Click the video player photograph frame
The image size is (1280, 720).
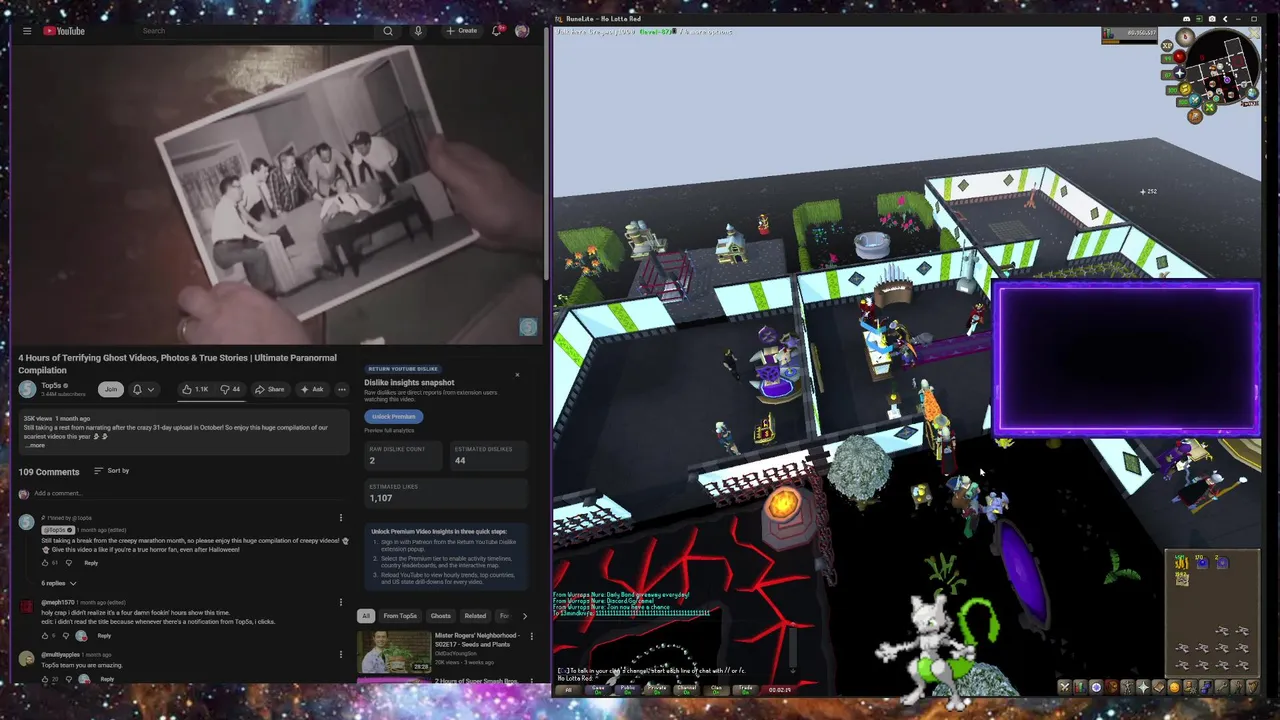(277, 195)
